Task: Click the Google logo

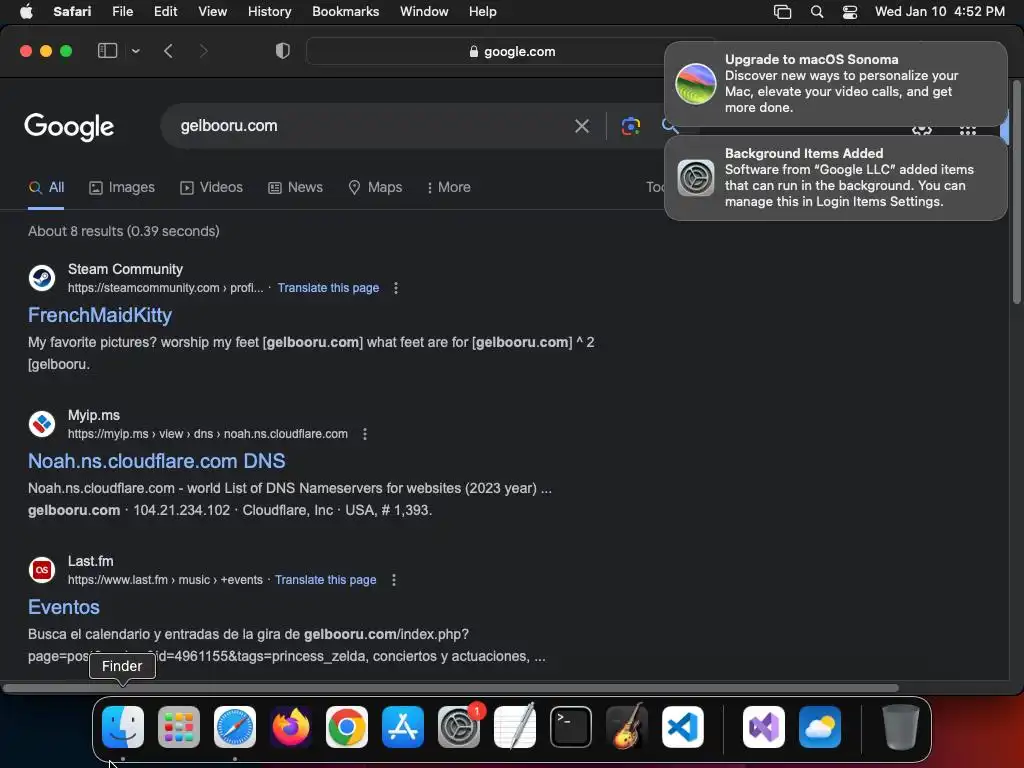Action: (x=69, y=127)
